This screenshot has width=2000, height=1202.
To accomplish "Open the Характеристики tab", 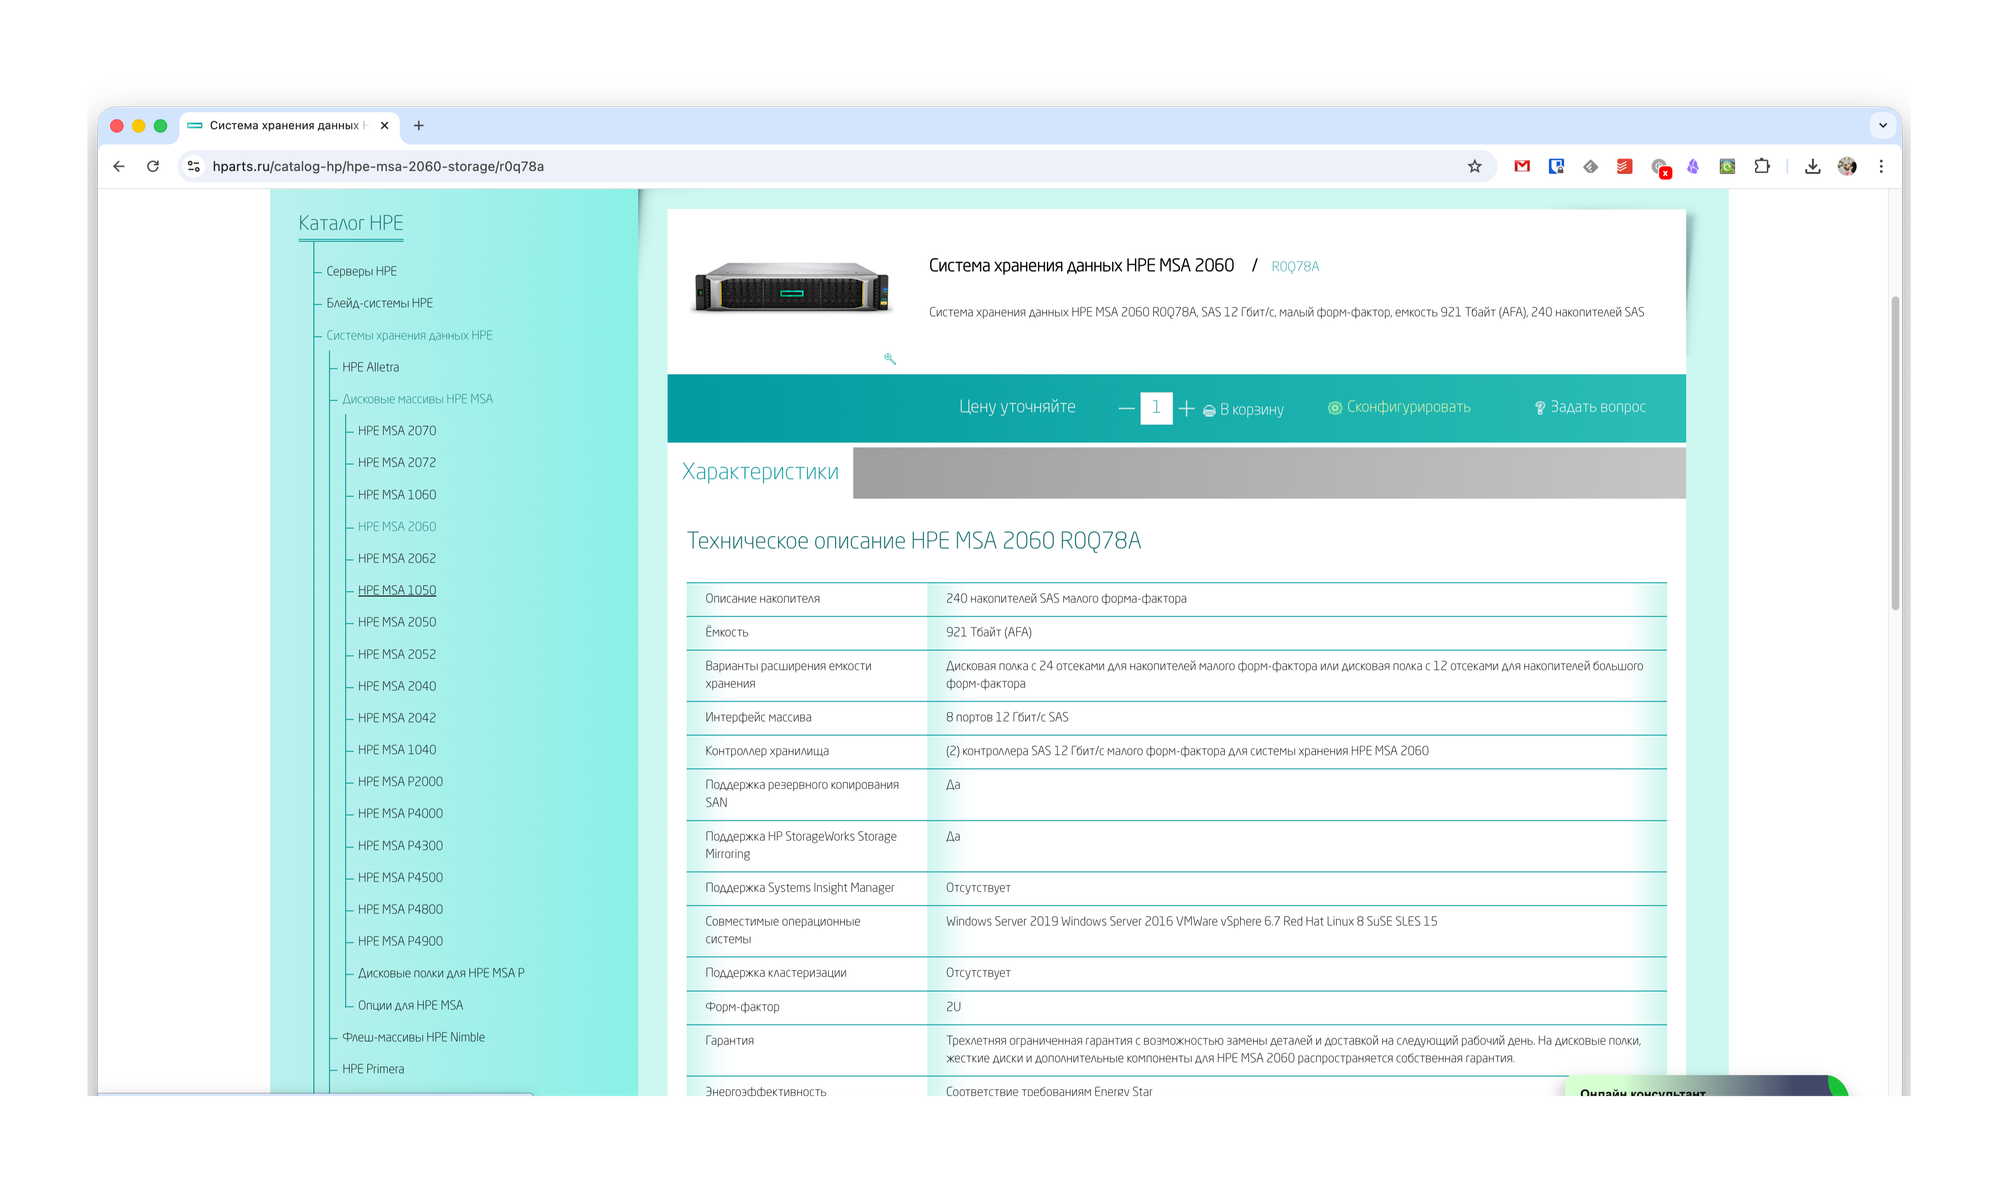I will pos(760,471).
